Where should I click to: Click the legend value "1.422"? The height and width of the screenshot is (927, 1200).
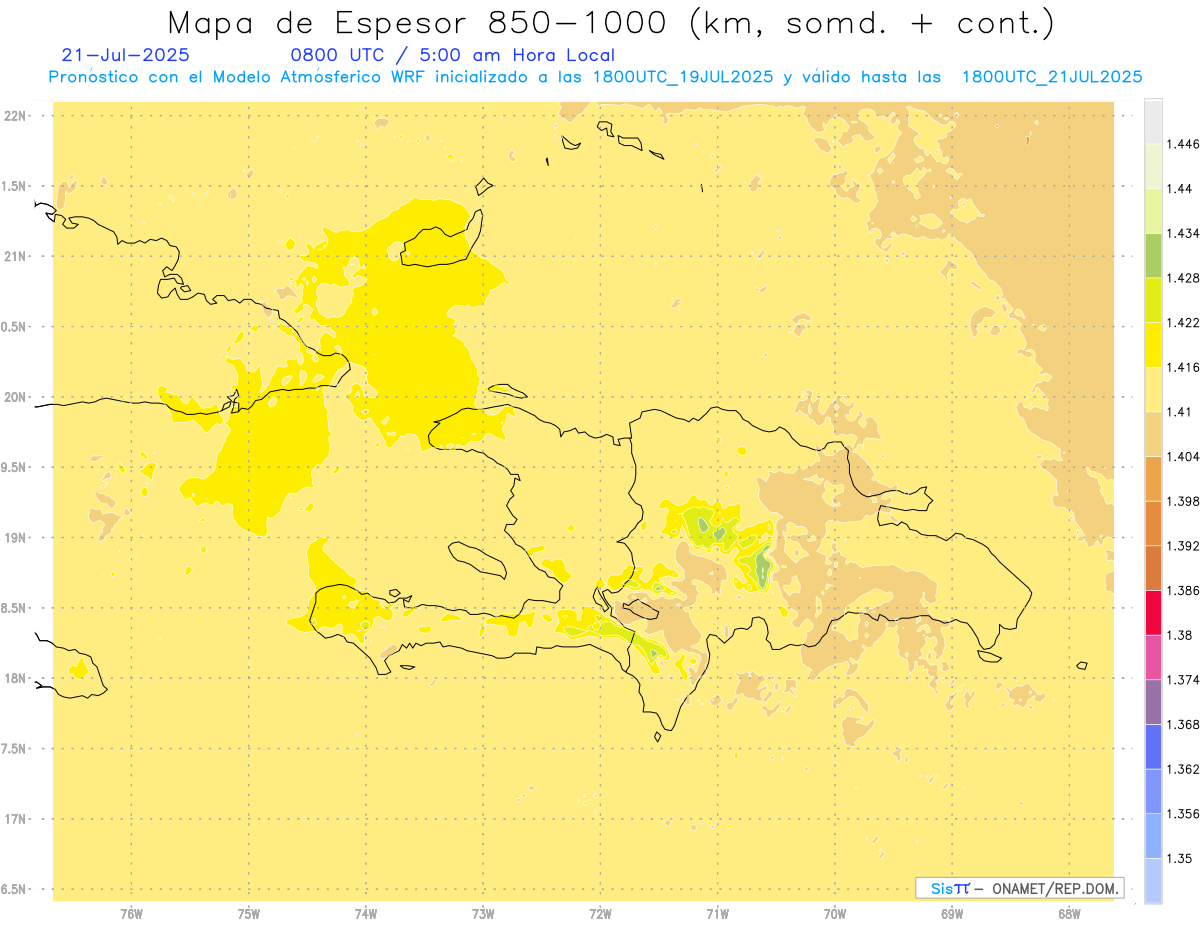coord(1183,322)
